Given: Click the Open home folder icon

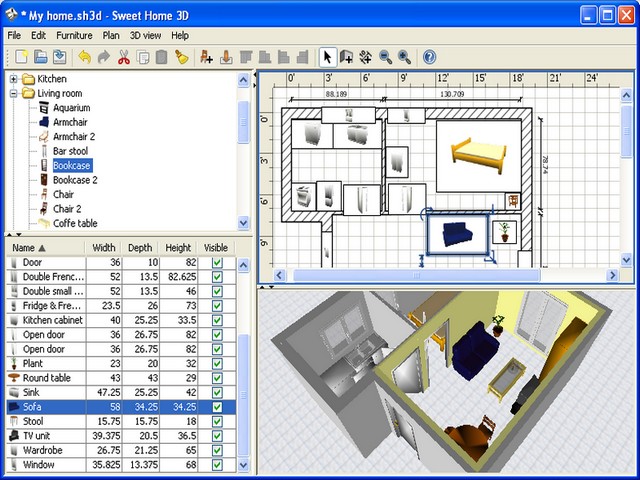Looking at the screenshot, I should tap(40, 57).
